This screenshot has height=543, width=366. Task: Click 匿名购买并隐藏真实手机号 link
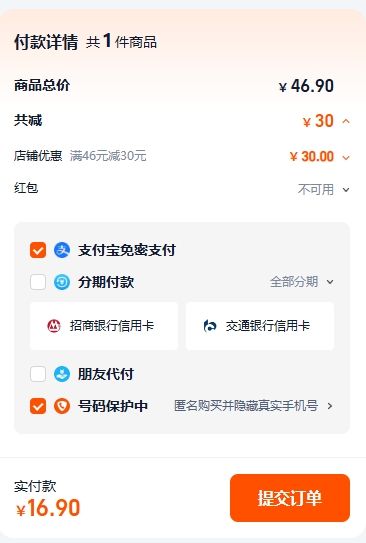point(246,406)
